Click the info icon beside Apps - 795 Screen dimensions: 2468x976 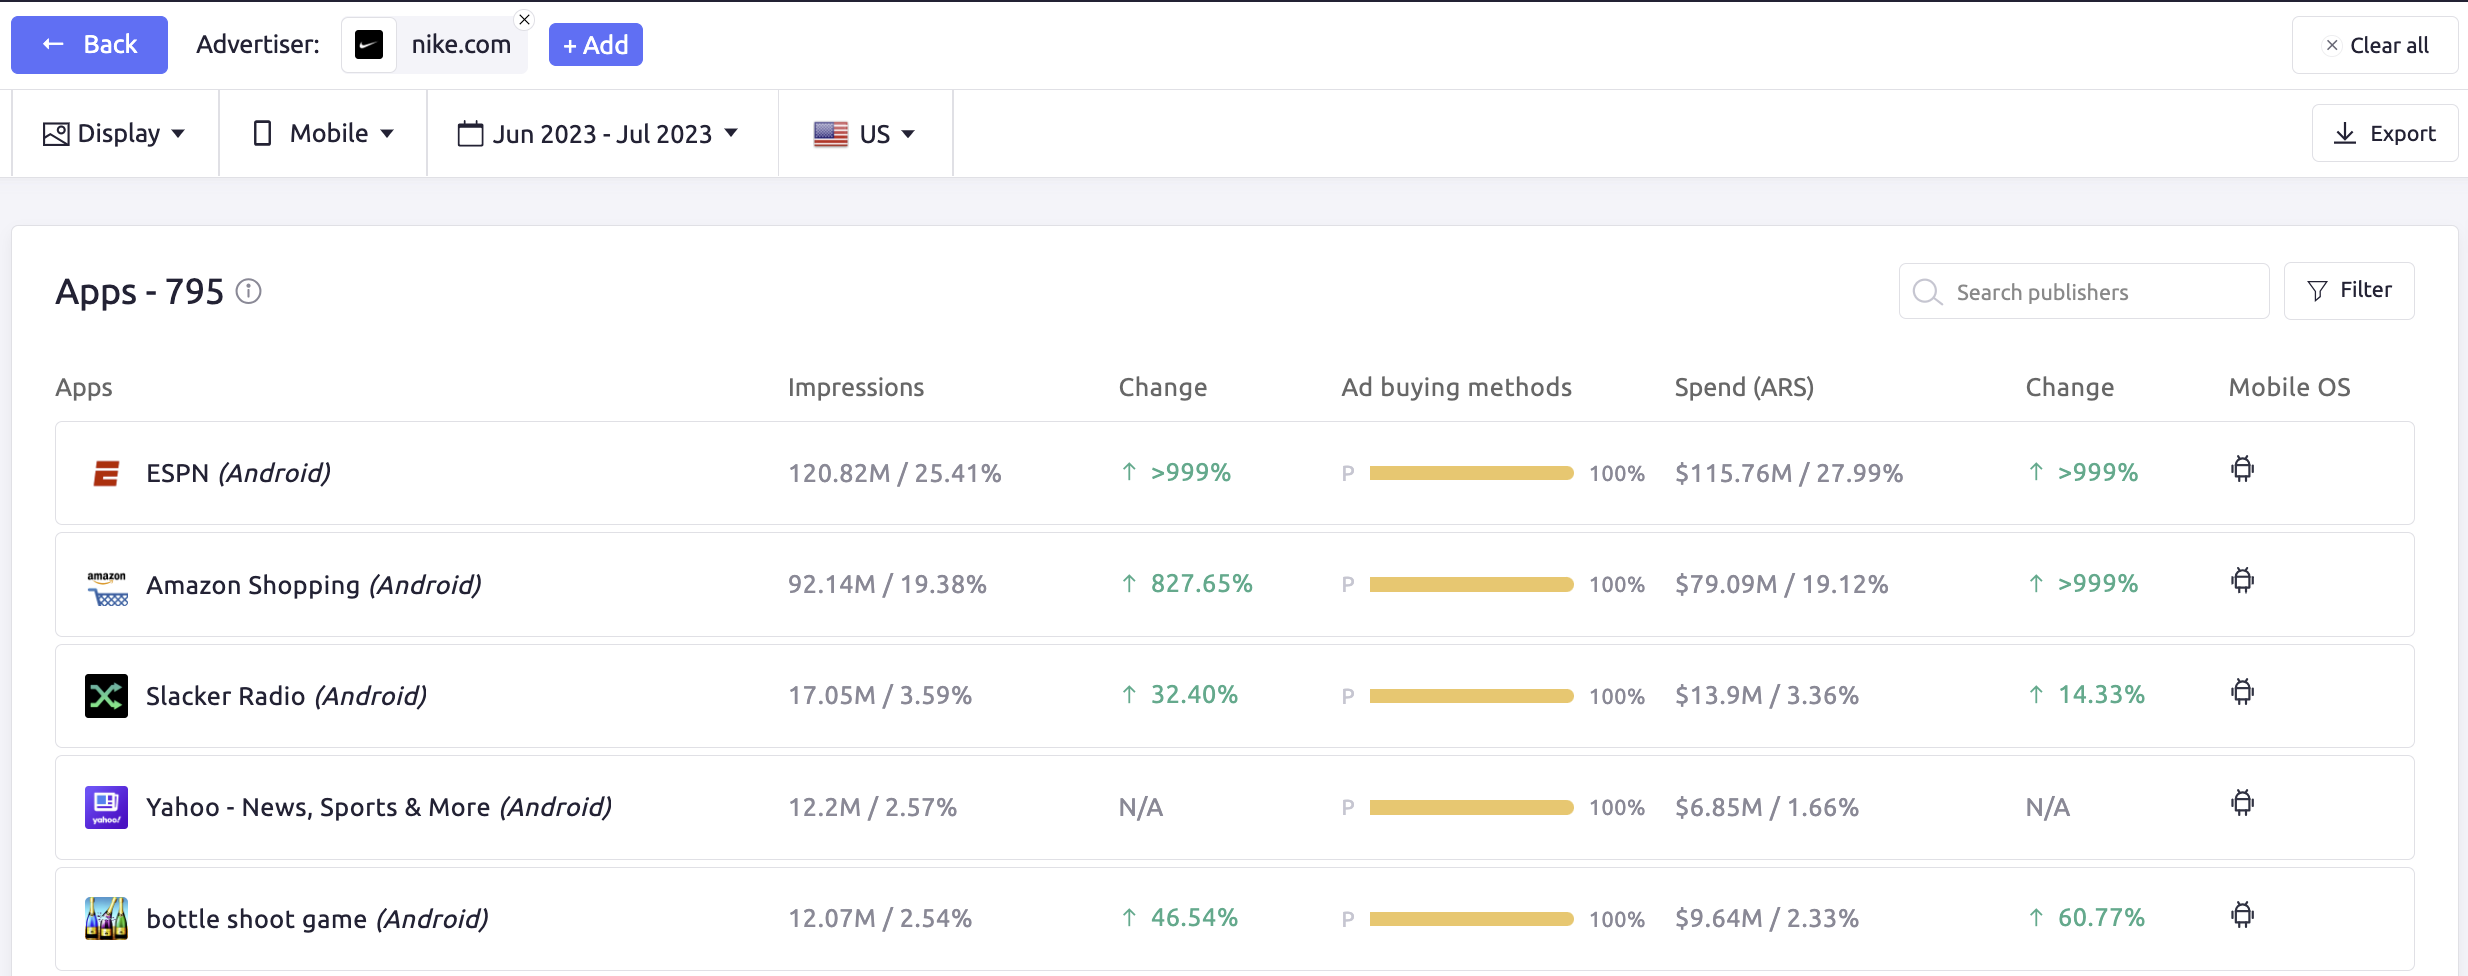[248, 291]
